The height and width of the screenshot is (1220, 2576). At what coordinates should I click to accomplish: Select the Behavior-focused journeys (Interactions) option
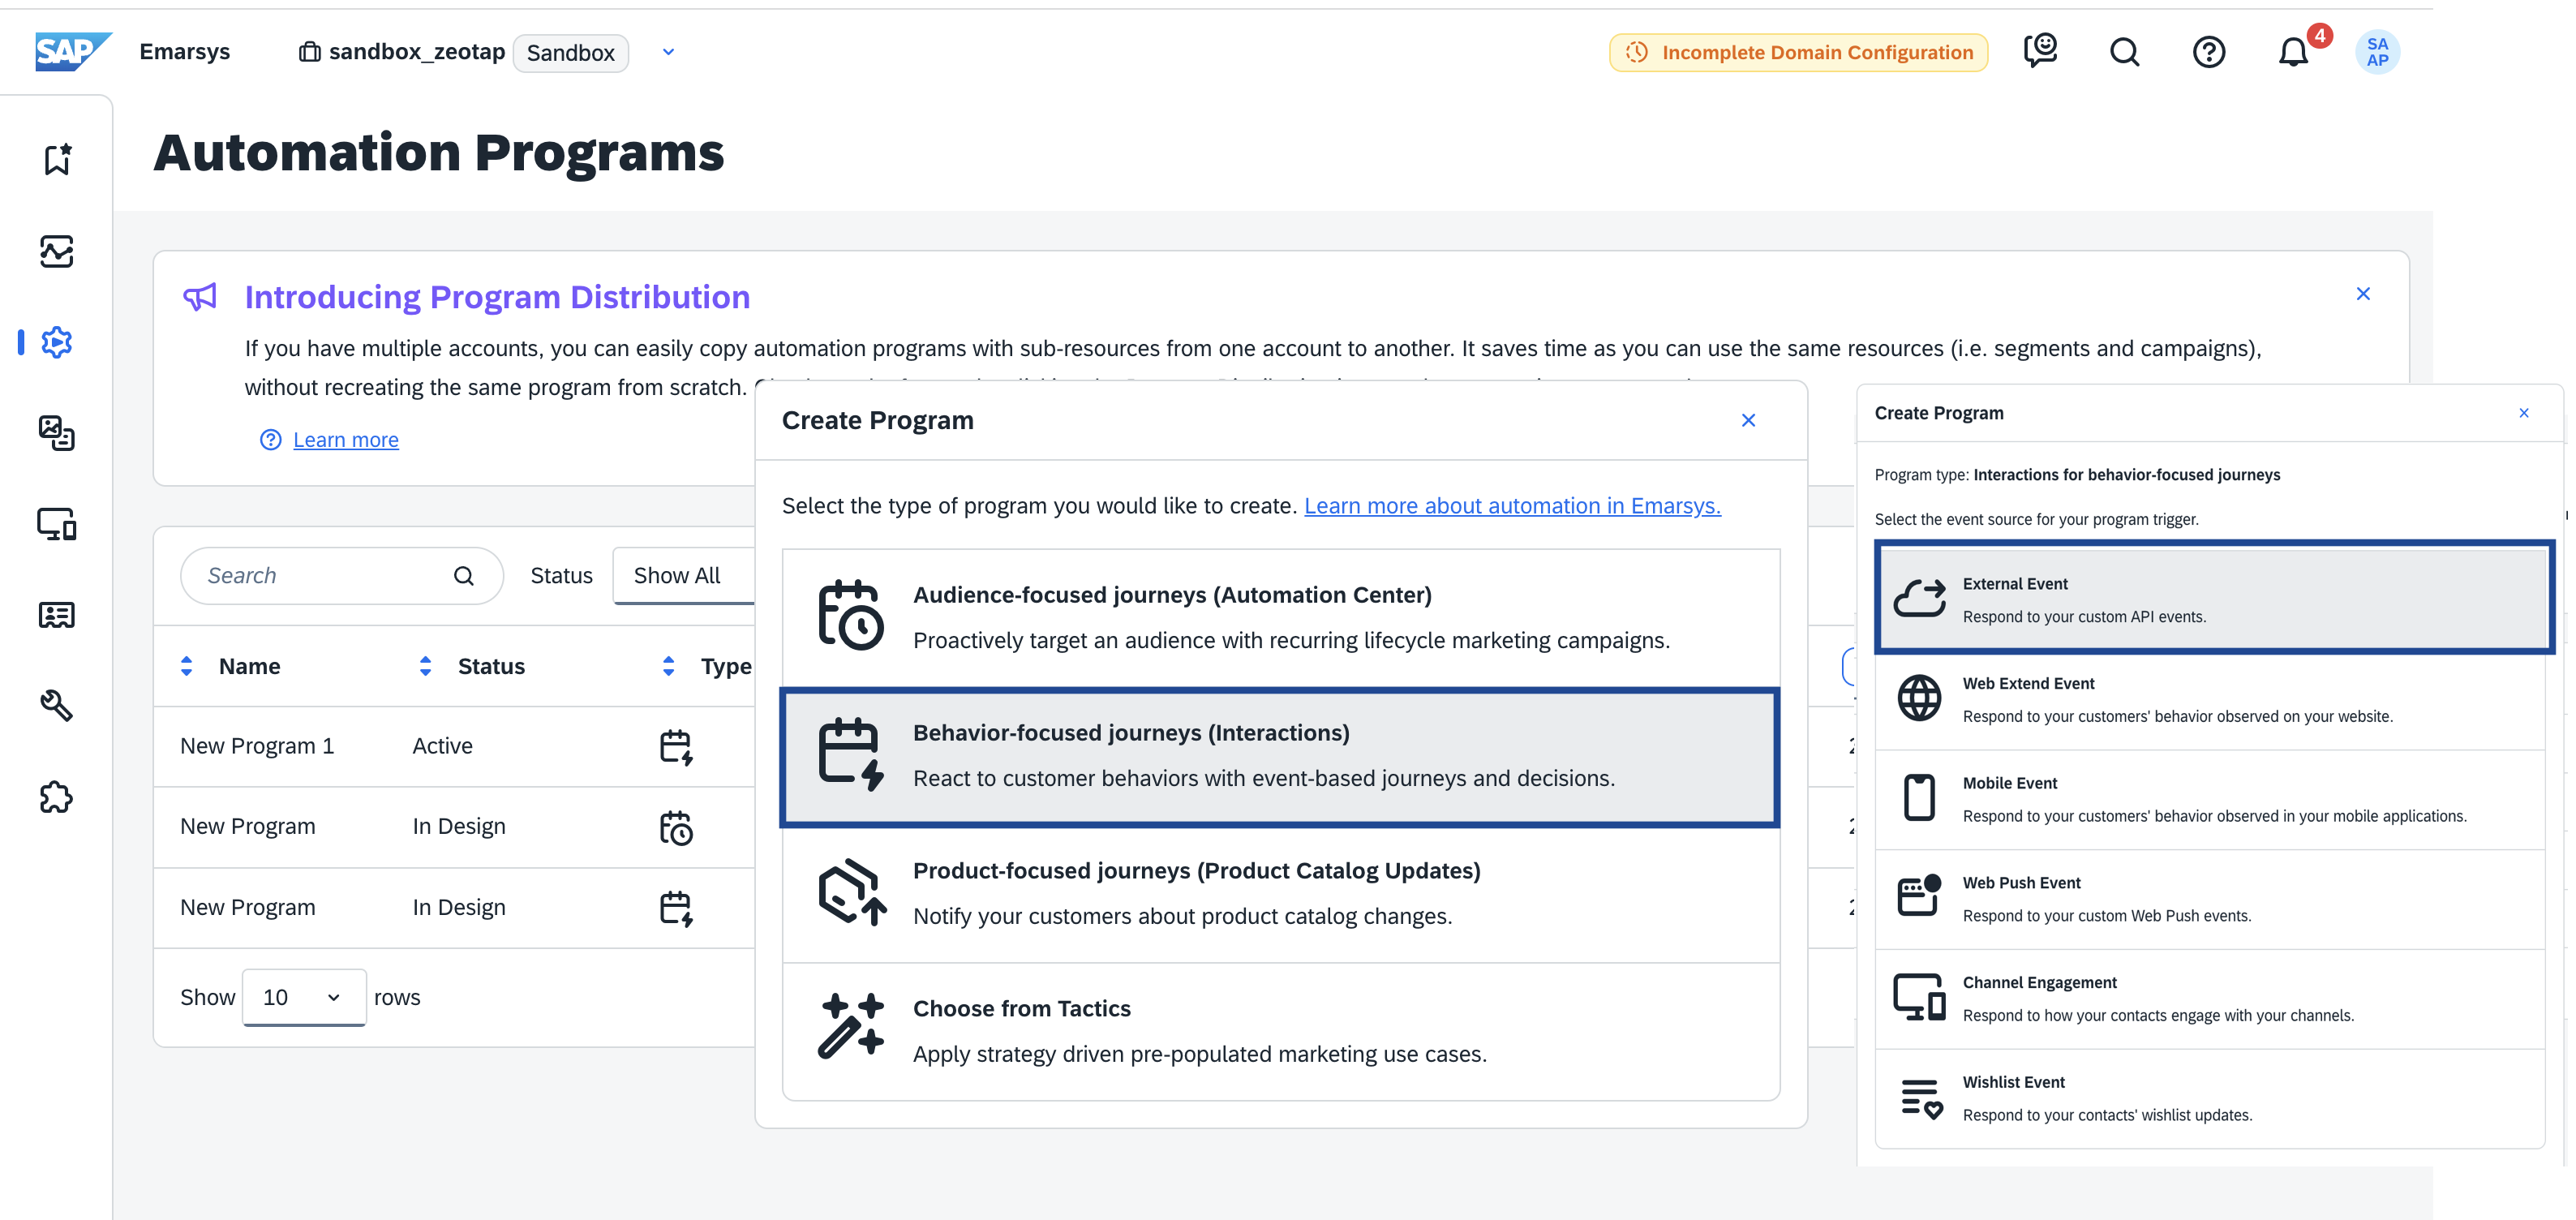[1279, 756]
